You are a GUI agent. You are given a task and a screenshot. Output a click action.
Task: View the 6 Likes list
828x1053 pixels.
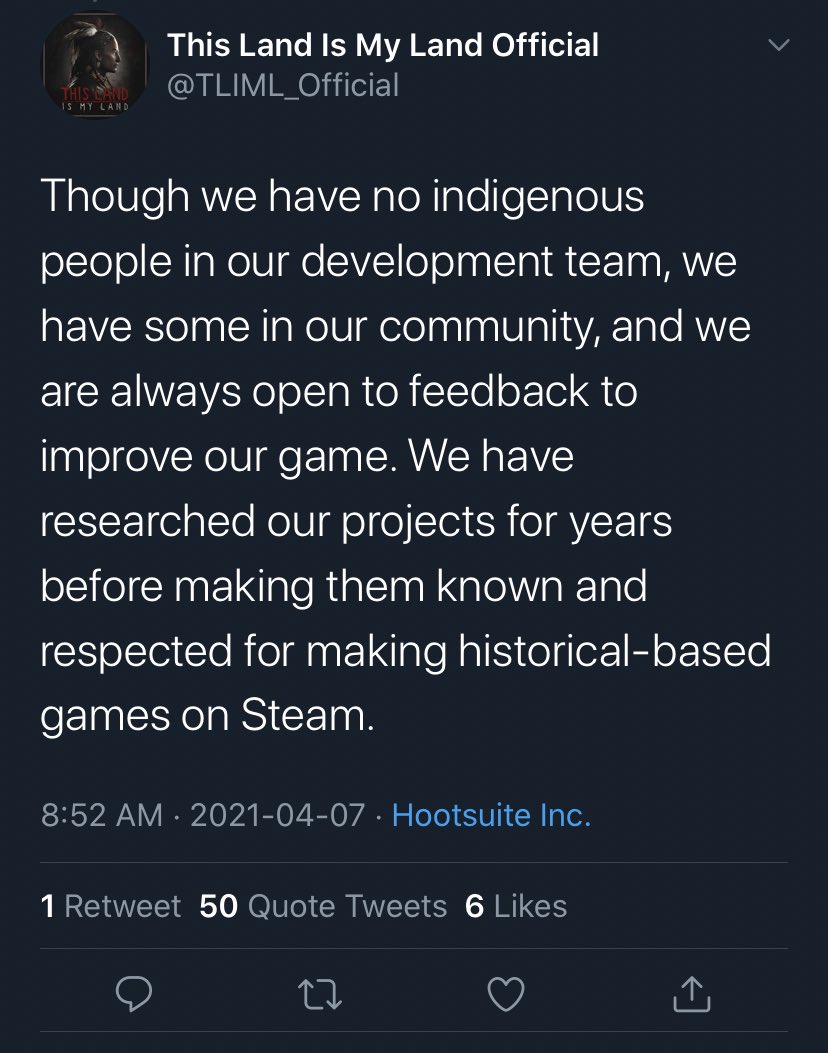pyautogui.click(x=520, y=906)
